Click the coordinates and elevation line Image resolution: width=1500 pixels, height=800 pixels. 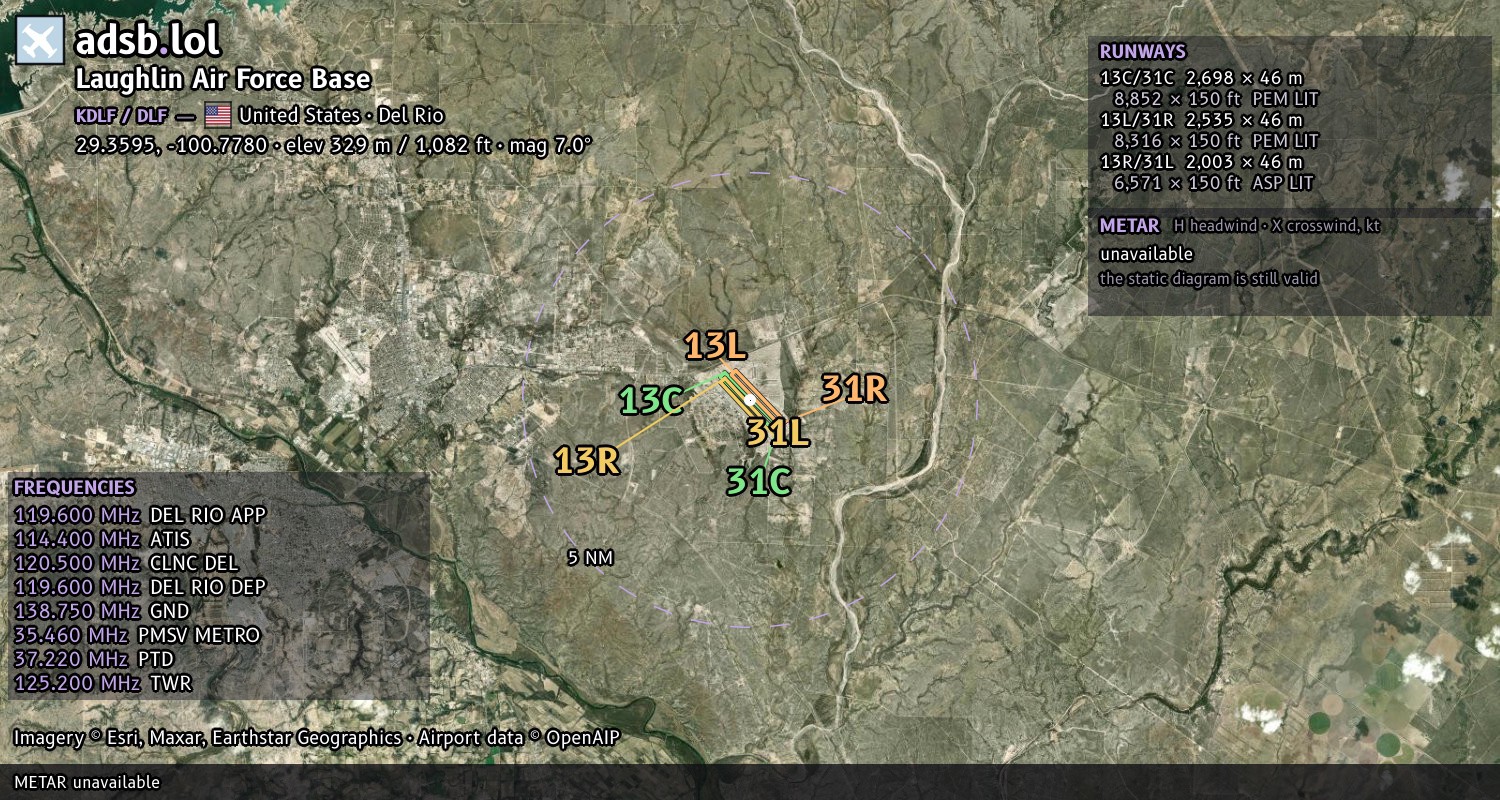click(x=334, y=144)
